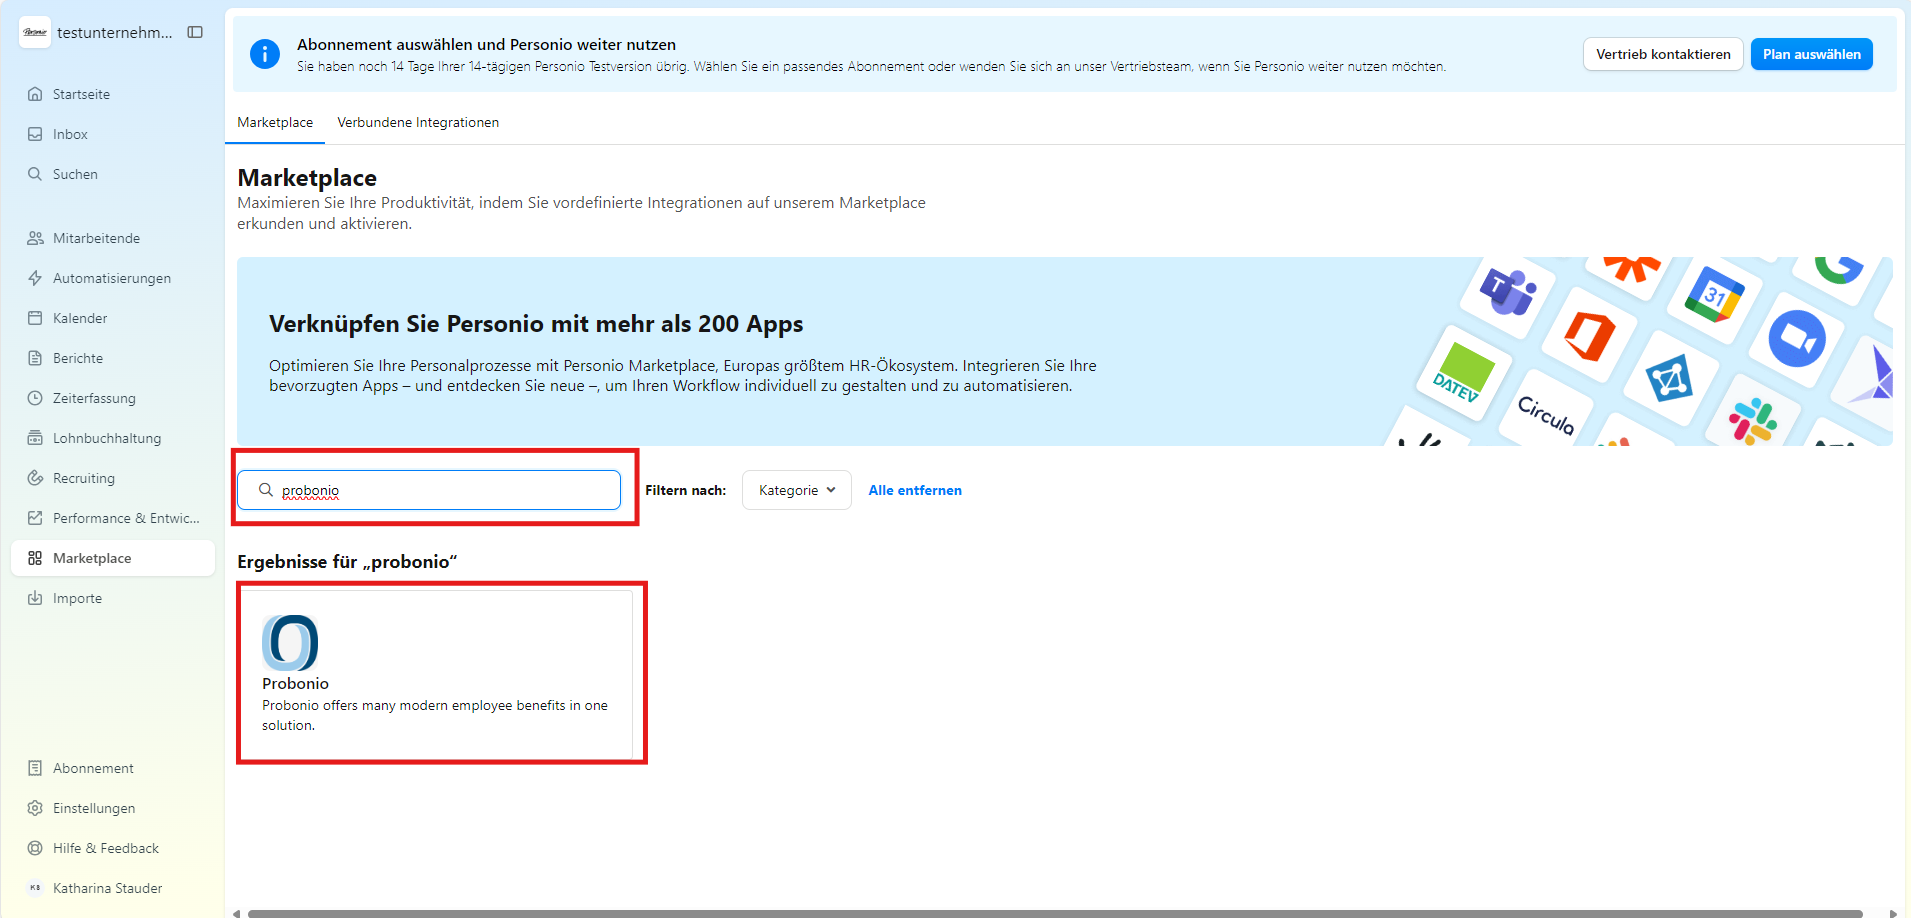The height and width of the screenshot is (918, 1911).
Task: Select Recruiting in the sidebar
Action: (113, 478)
